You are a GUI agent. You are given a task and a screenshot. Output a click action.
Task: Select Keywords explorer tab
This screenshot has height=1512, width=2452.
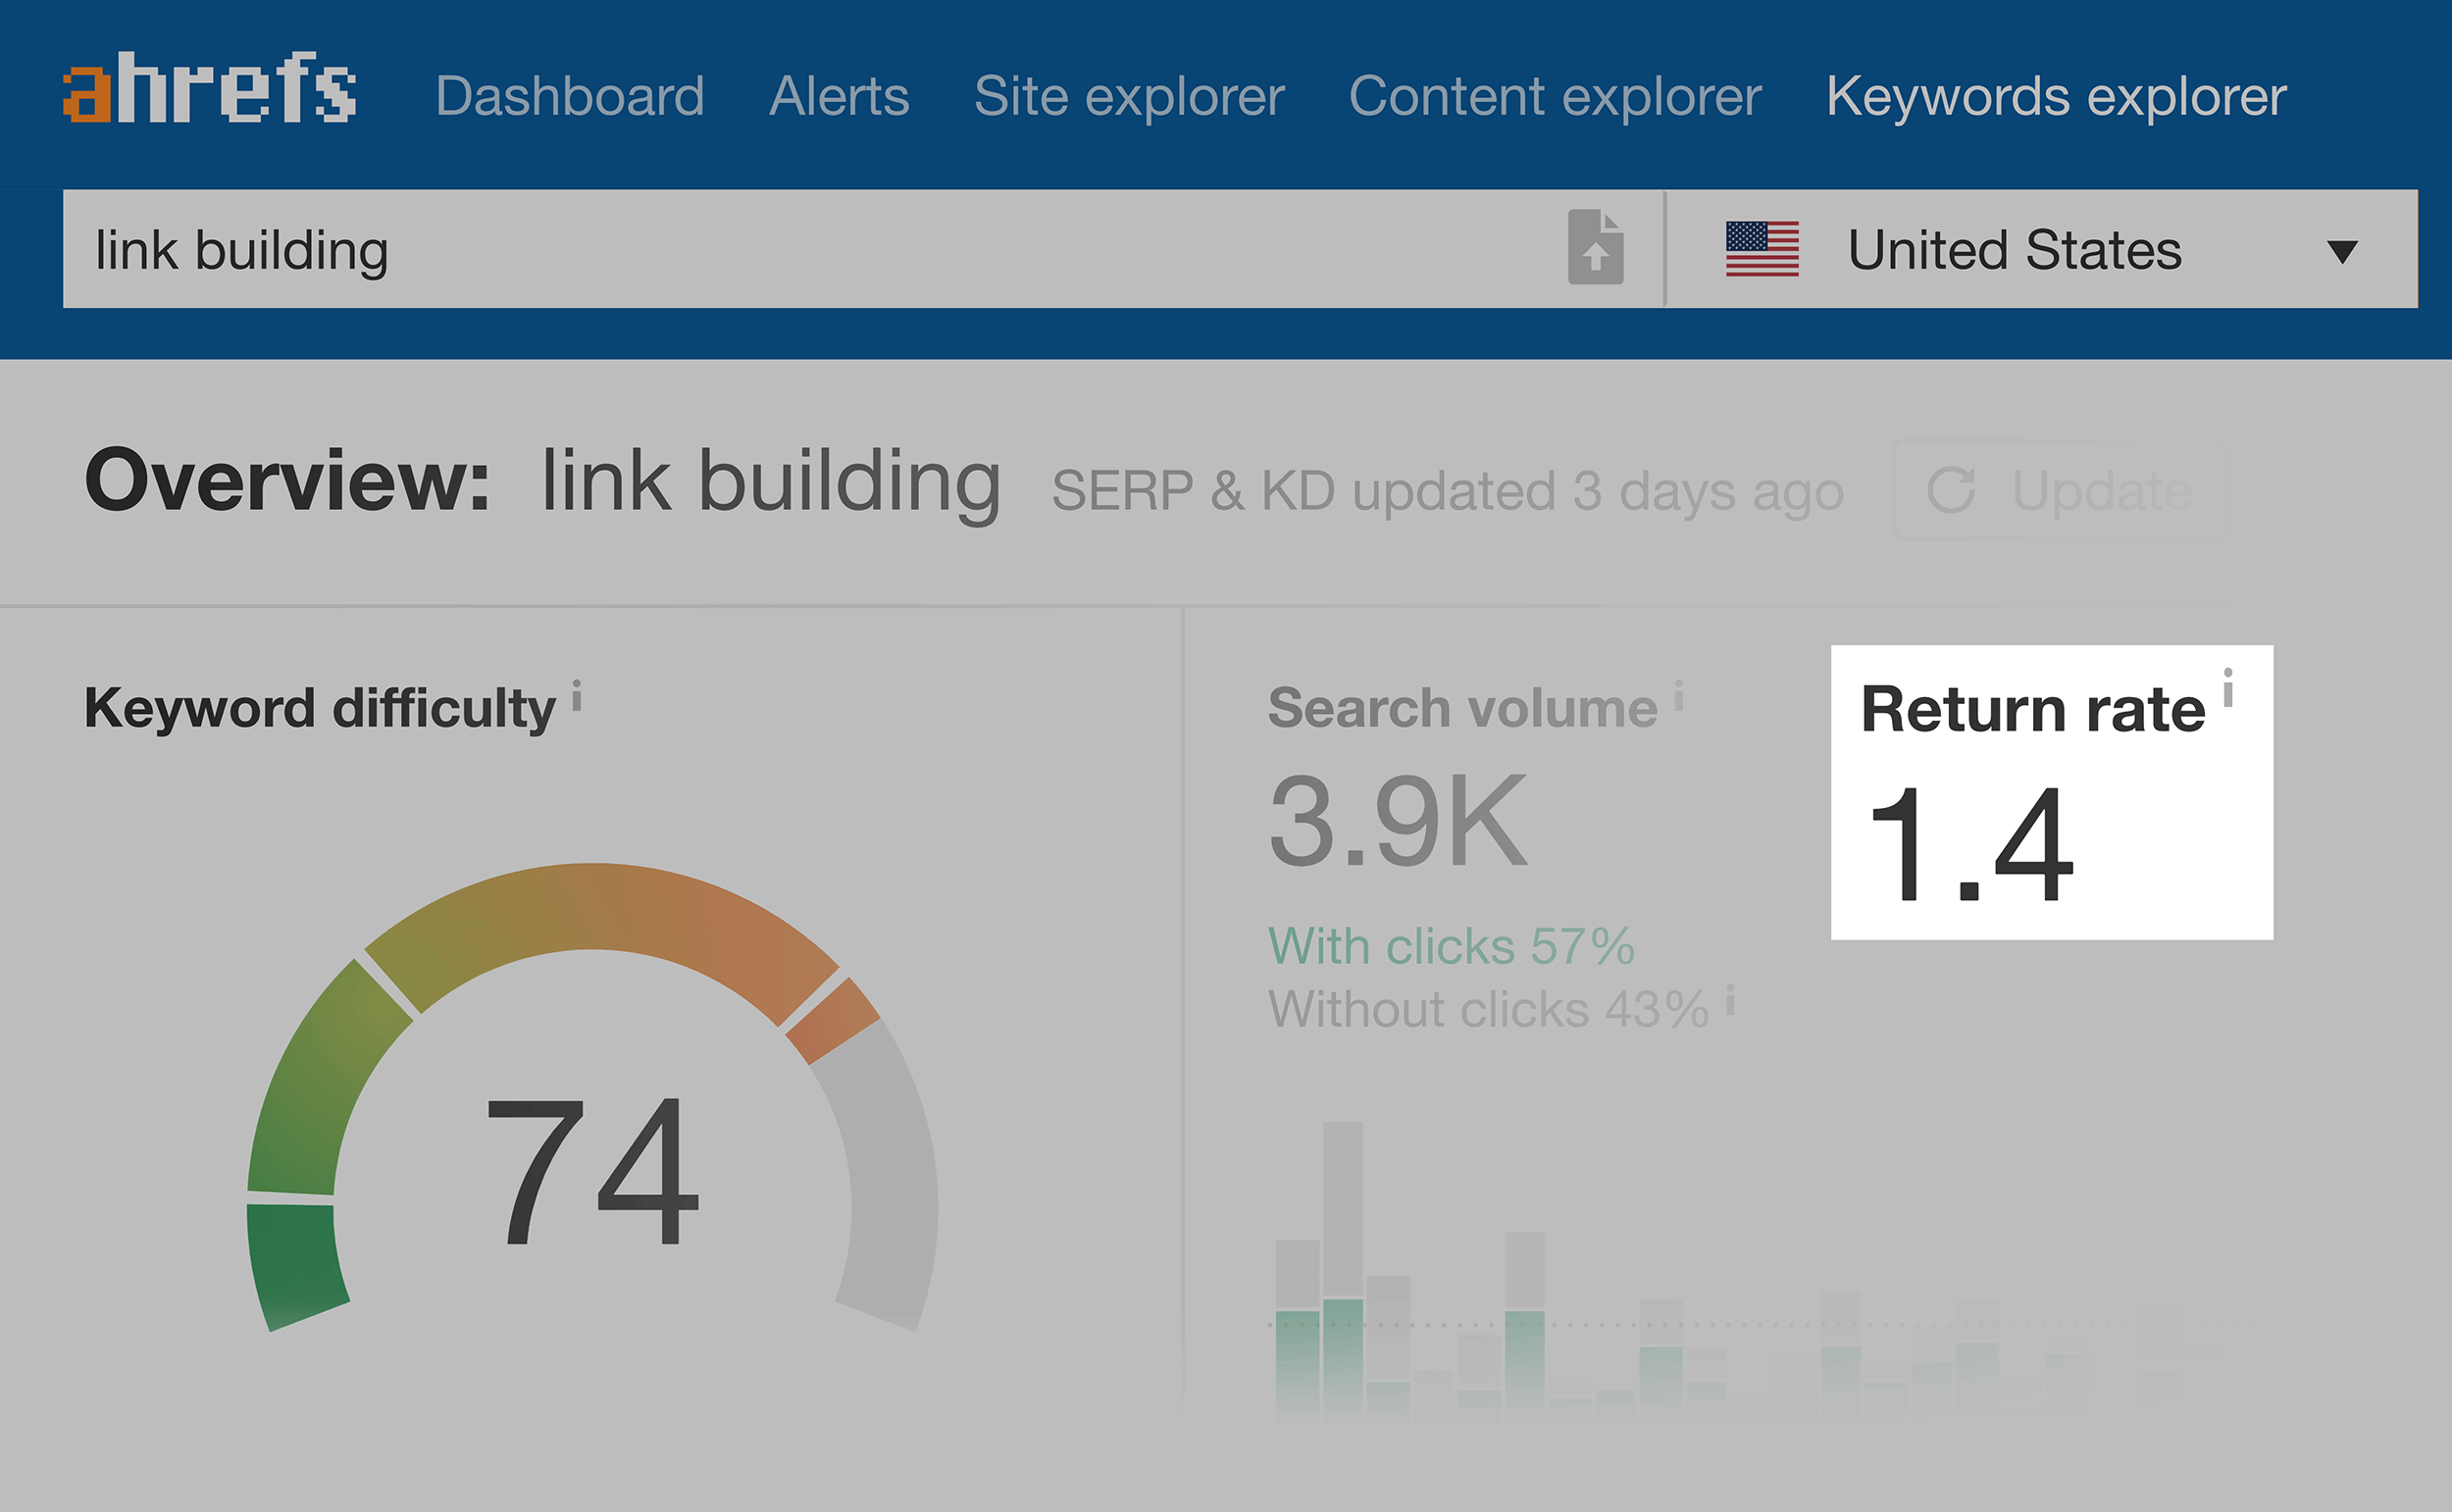[x=2056, y=97]
